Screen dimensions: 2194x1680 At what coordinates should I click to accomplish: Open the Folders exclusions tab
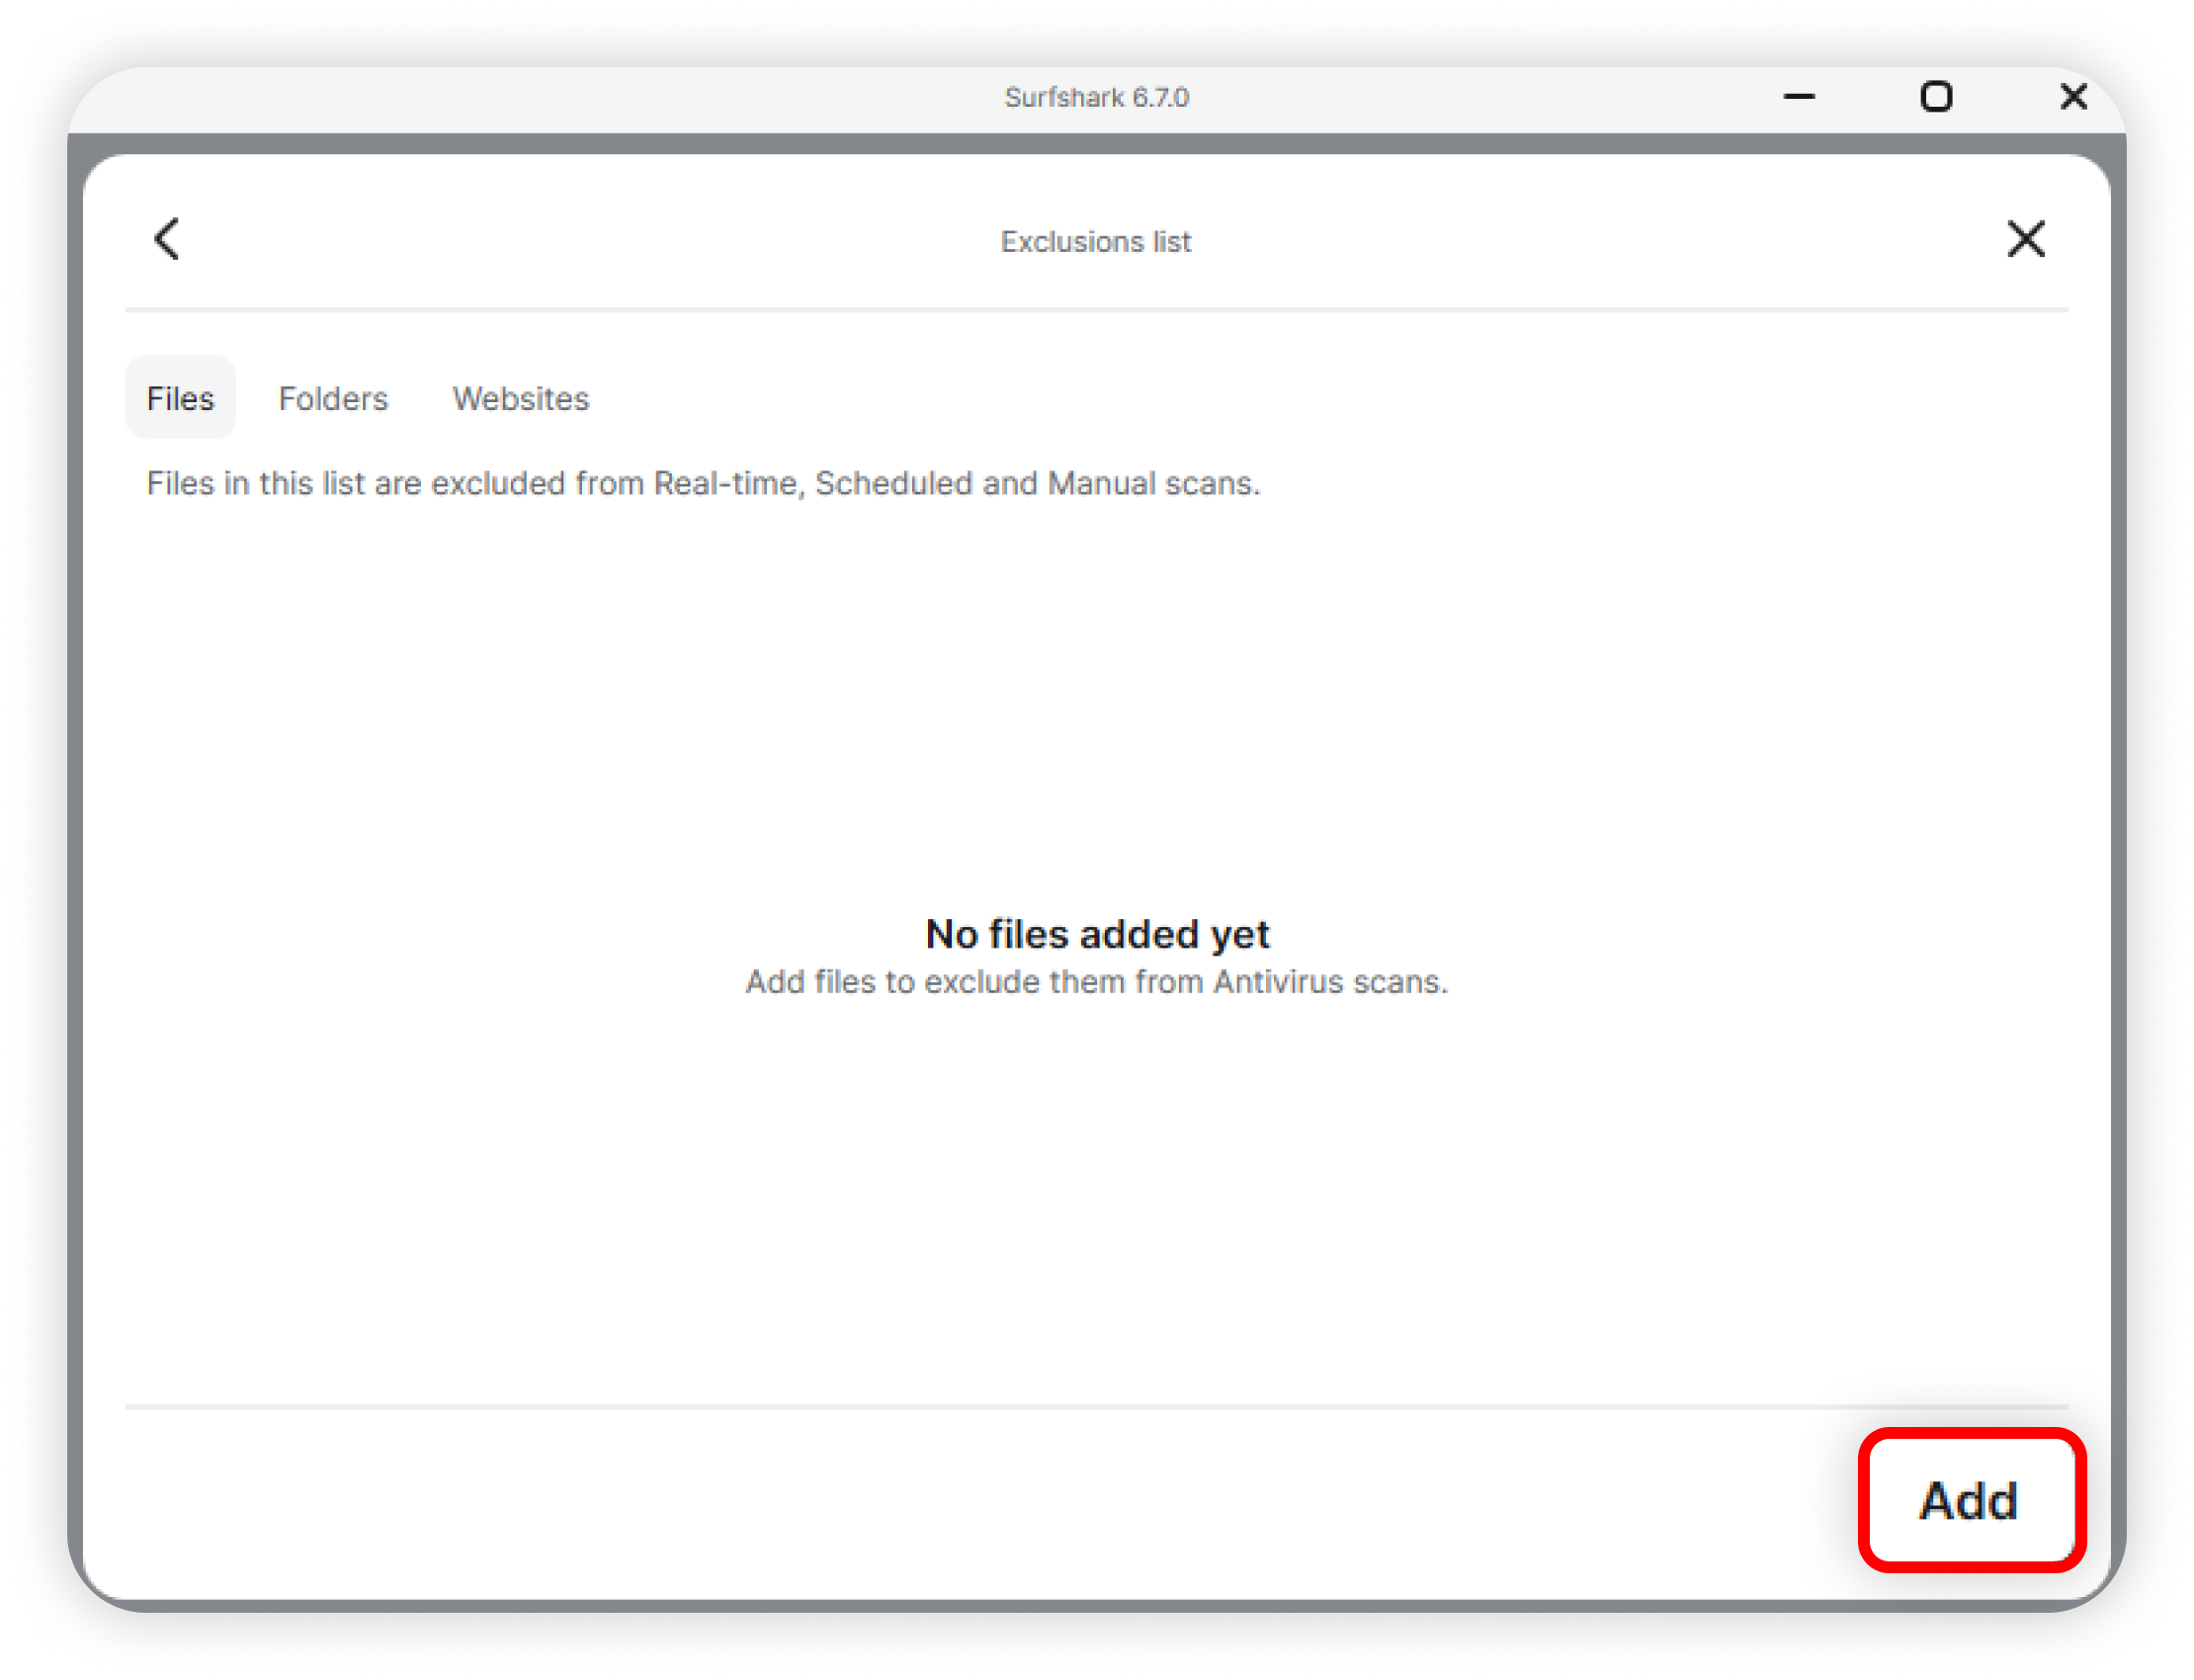point(333,398)
